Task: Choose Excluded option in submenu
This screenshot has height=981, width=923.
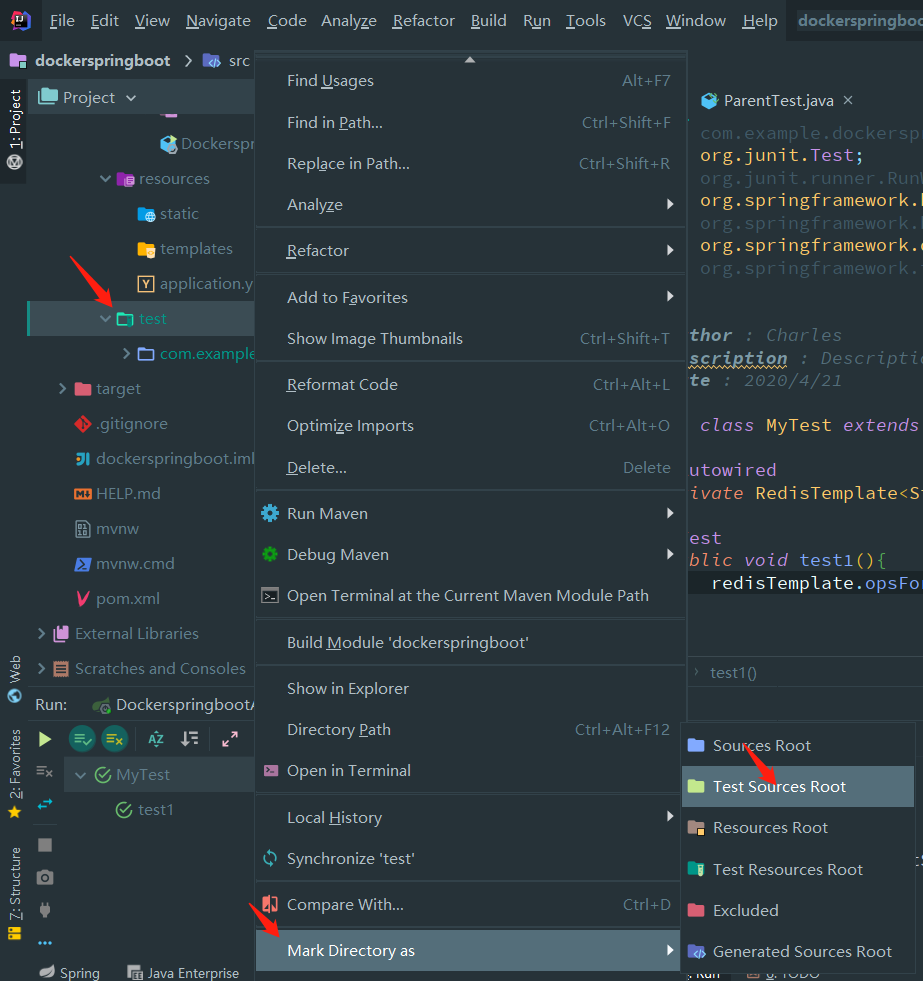Action: (x=797, y=910)
